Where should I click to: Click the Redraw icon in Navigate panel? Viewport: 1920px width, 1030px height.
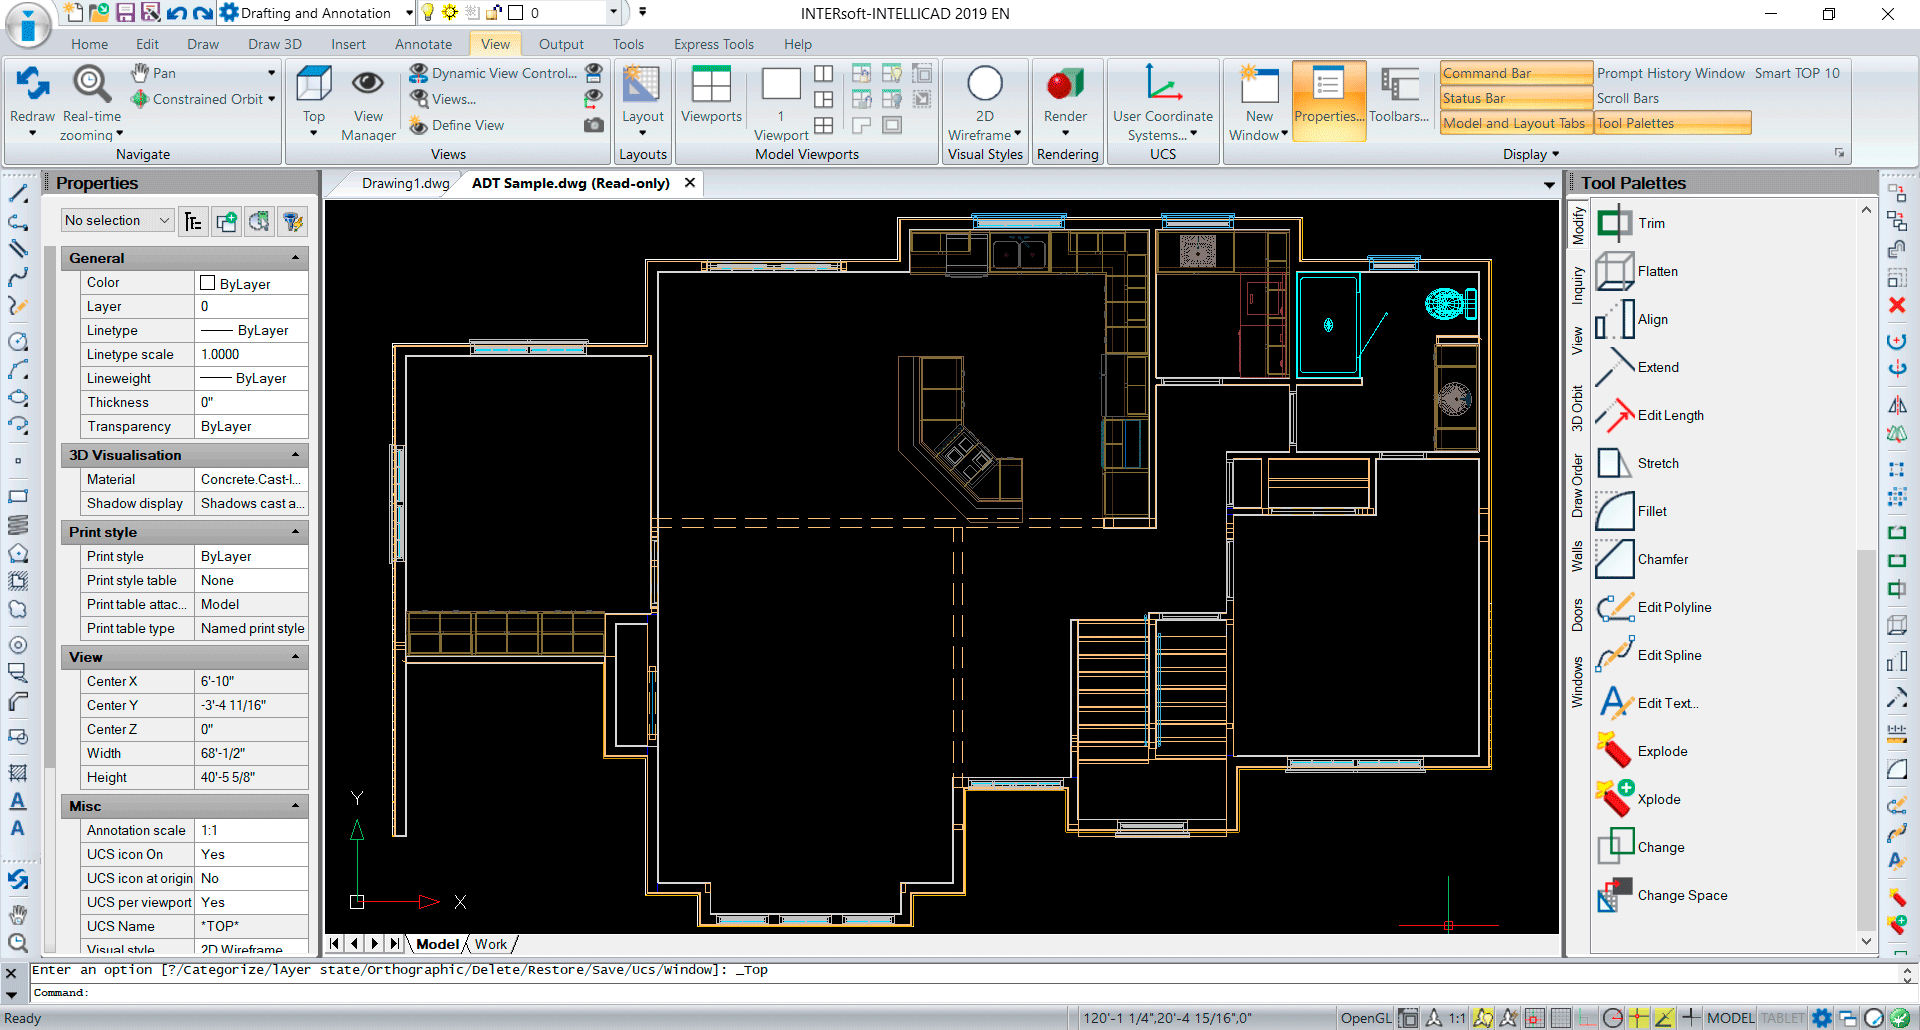[x=32, y=84]
